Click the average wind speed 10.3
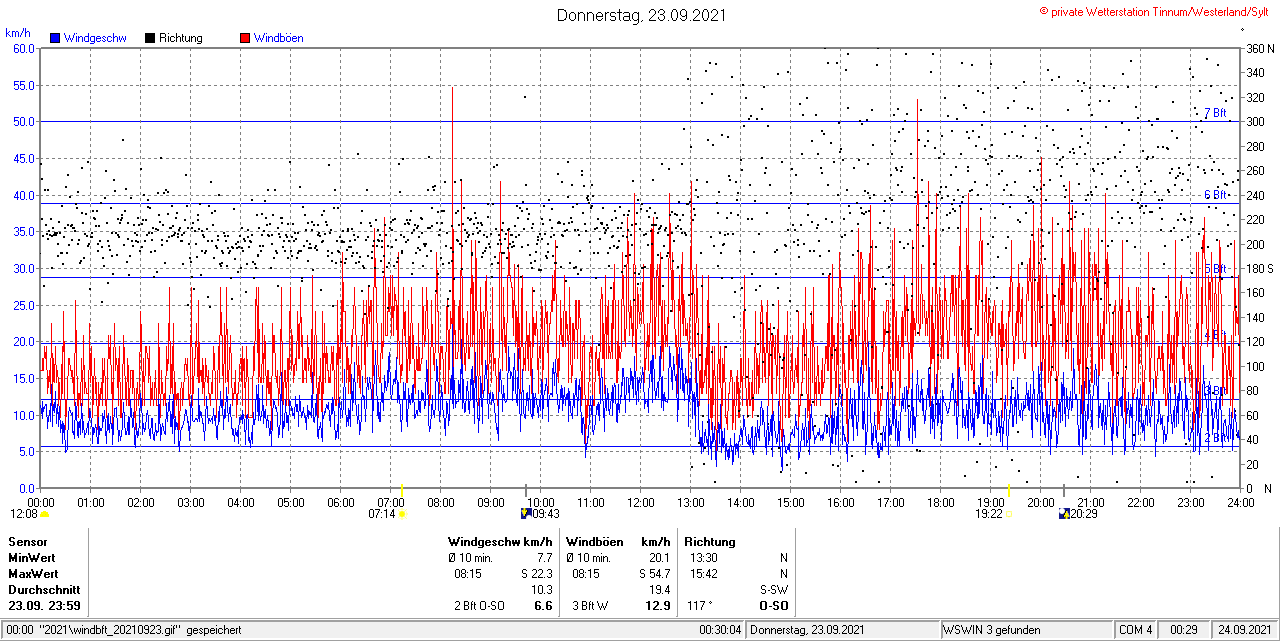Image resolution: width=1280 pixels, height=641 pixels. [542, 590]
